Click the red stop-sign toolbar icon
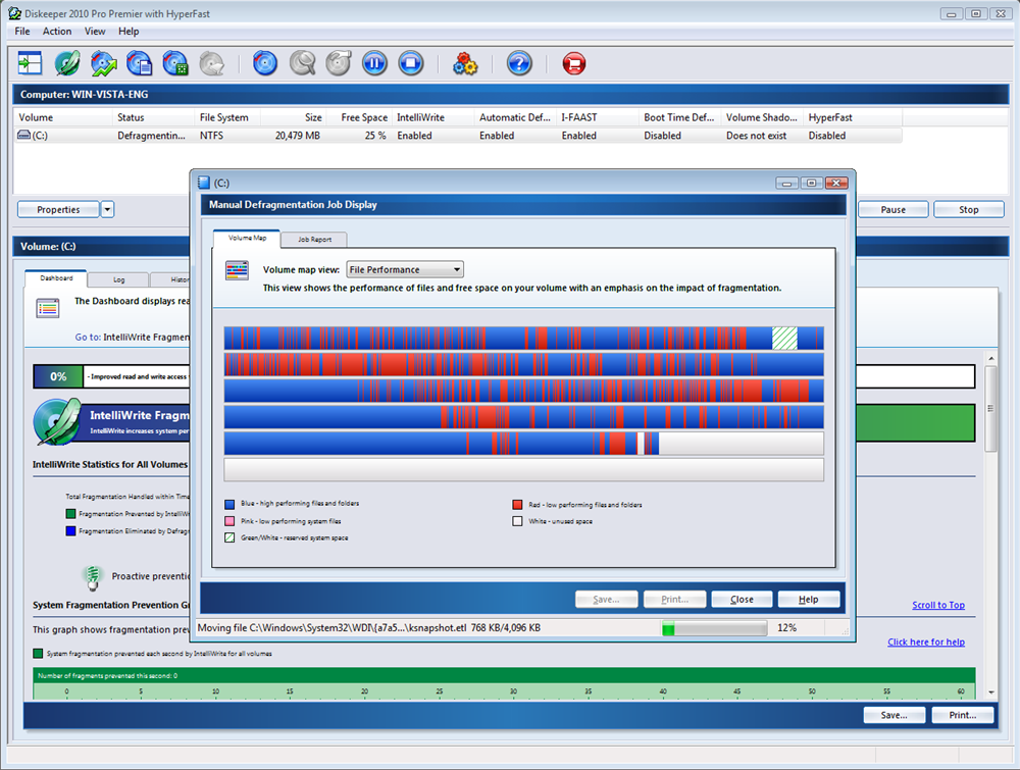This screenshot has height=770, width=1020. tap(574, 63)
